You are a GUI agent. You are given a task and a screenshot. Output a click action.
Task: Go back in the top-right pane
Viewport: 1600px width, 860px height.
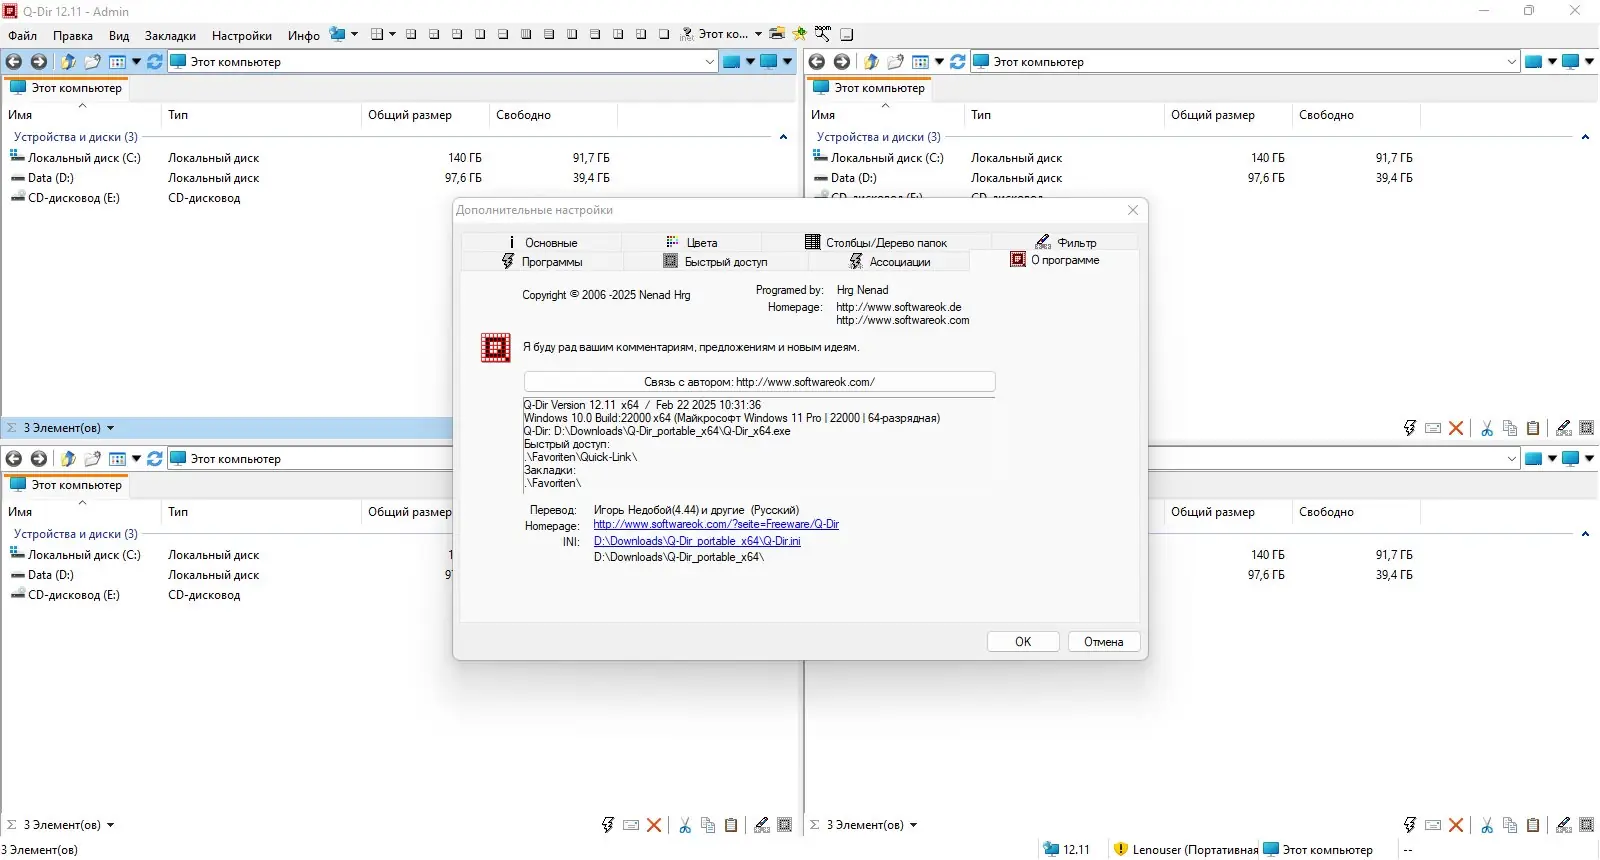coord(817,62)
